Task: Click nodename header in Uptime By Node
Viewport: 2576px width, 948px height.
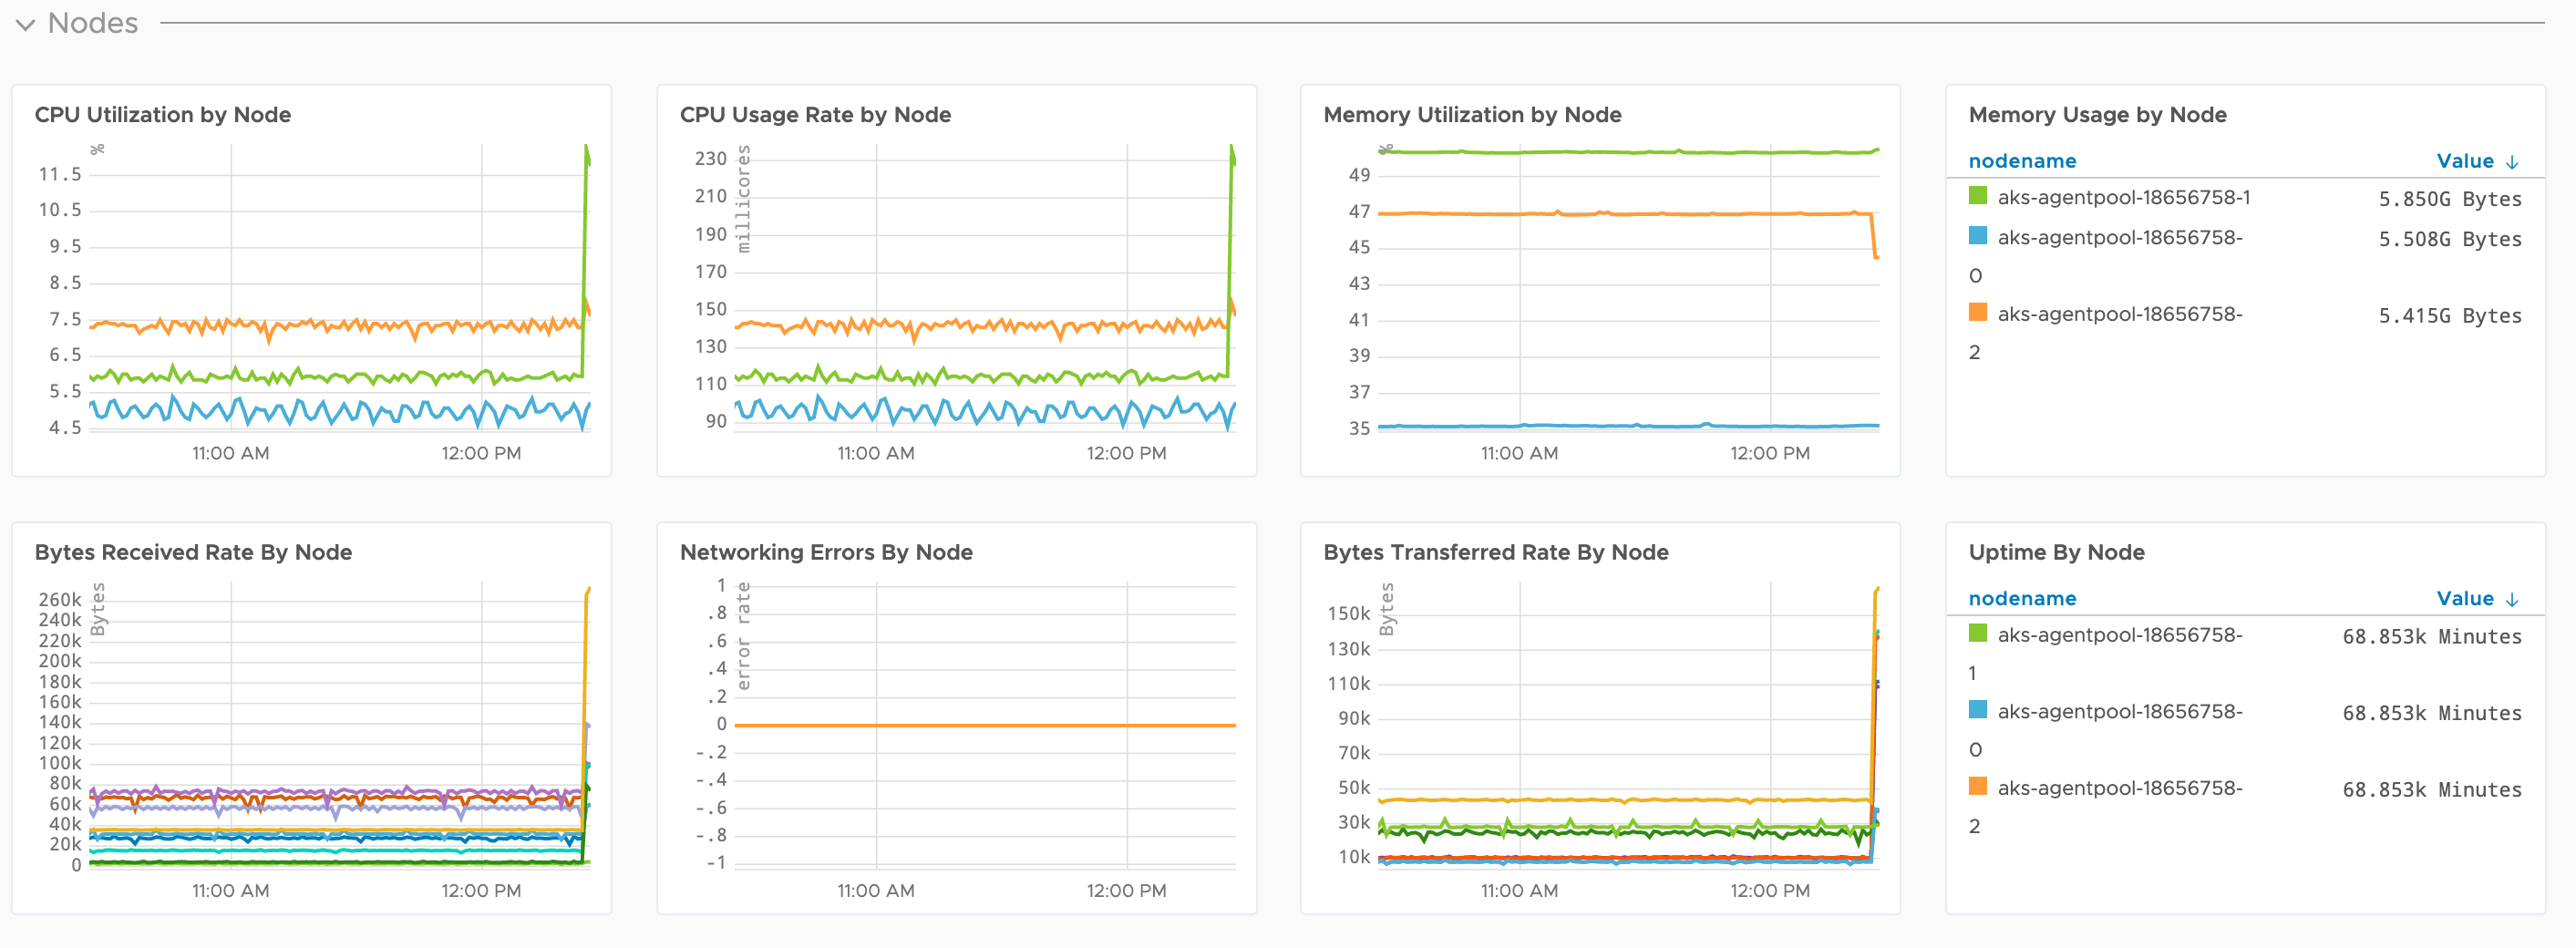Action: (2022, 598)
